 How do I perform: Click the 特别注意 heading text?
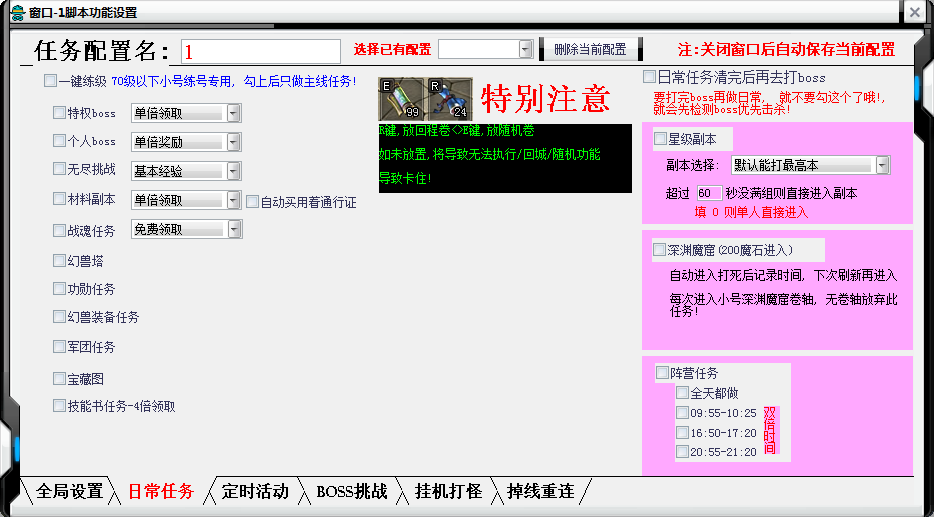(546, 98)
